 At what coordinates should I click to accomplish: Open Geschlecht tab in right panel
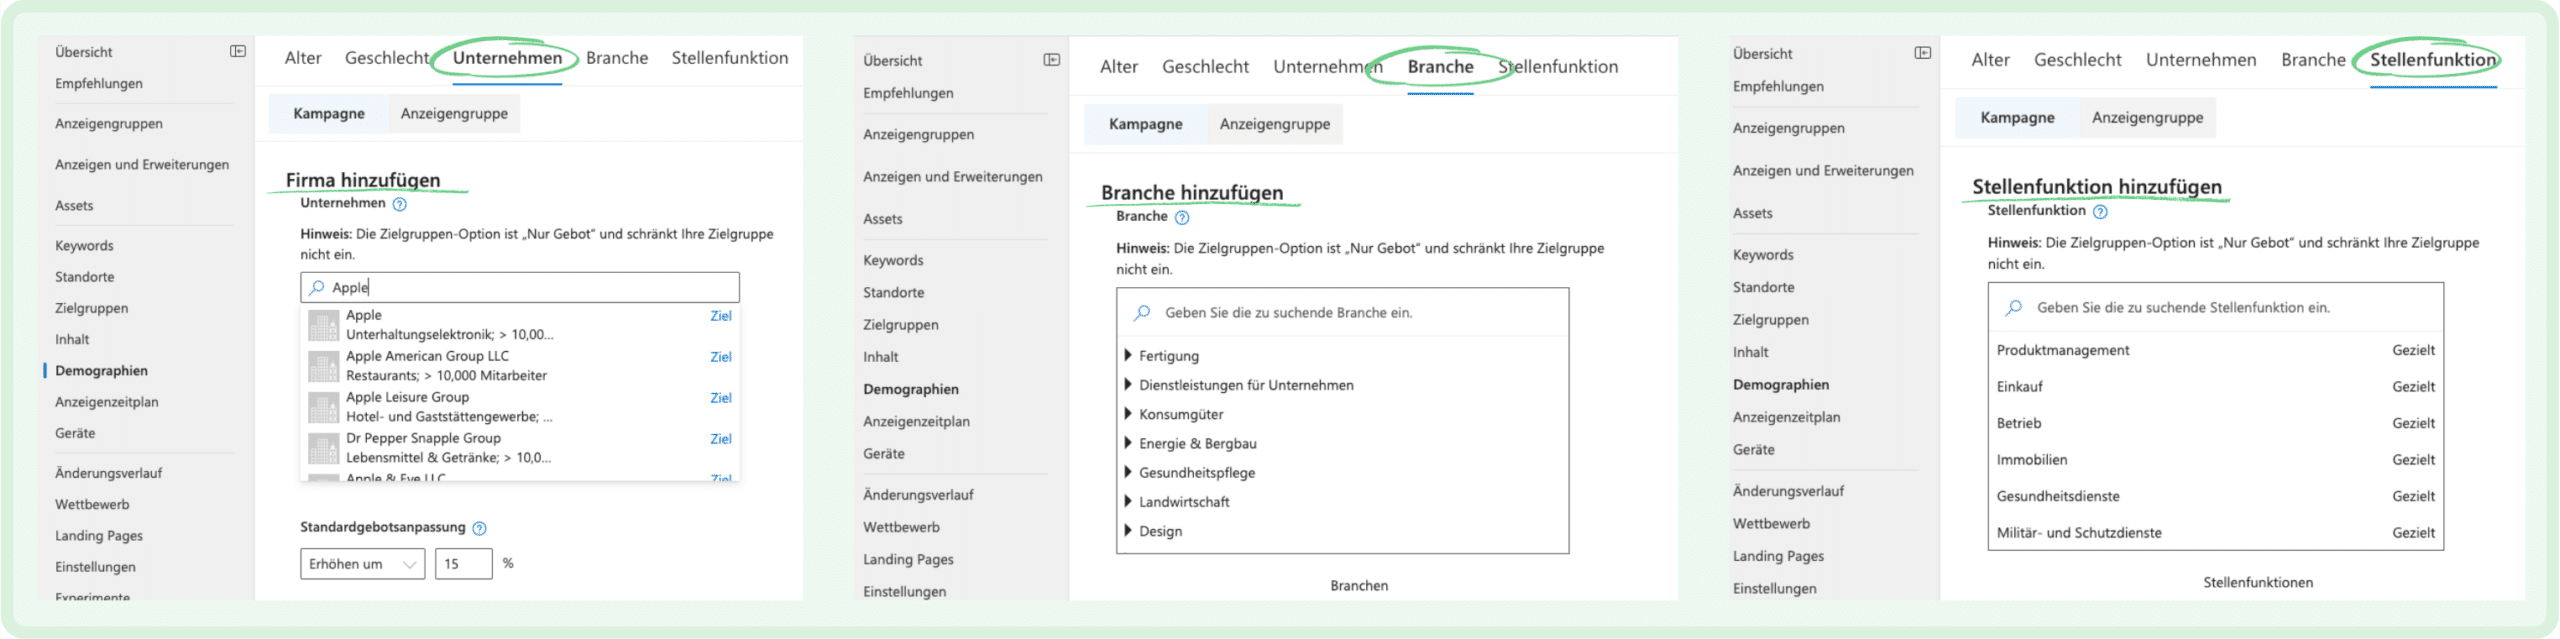(x=2077, y=60)
